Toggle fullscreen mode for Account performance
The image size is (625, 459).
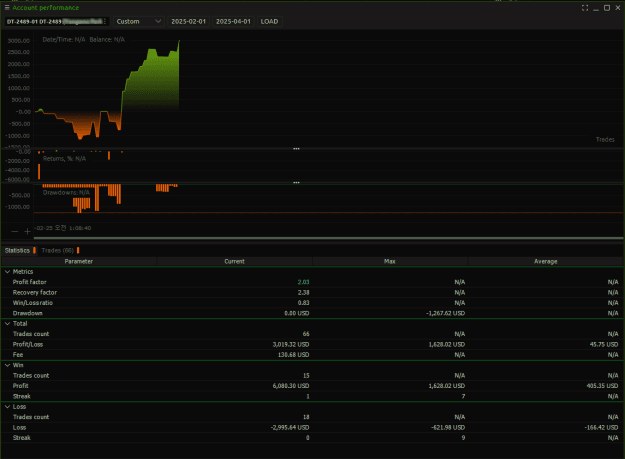(585, 8)
